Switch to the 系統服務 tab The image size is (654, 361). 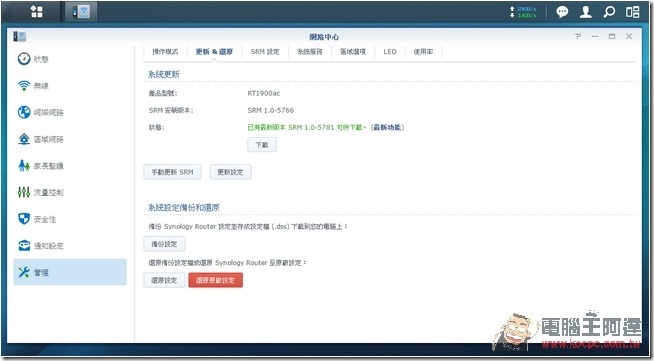coord(309,52)
